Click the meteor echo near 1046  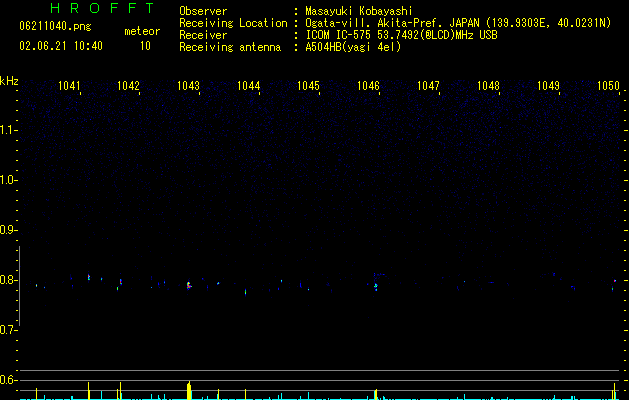pos(376,286)
